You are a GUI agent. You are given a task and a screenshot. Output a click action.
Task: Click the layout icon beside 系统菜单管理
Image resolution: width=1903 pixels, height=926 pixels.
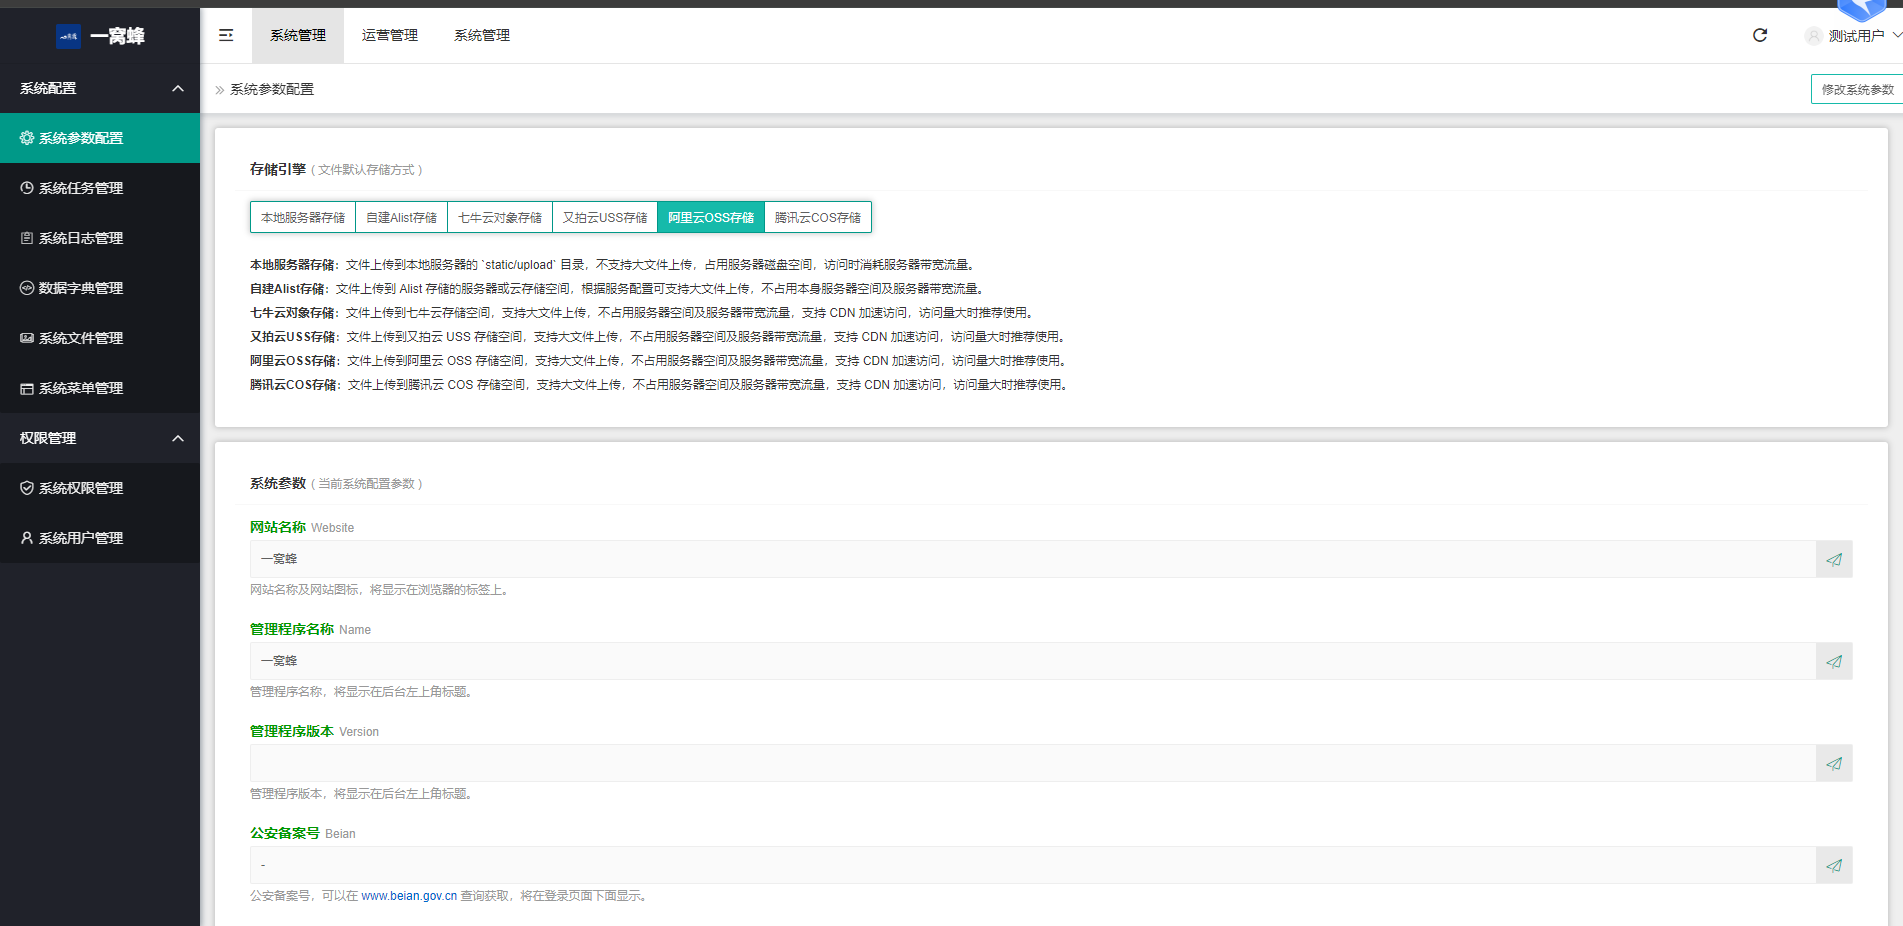[27, 388]
